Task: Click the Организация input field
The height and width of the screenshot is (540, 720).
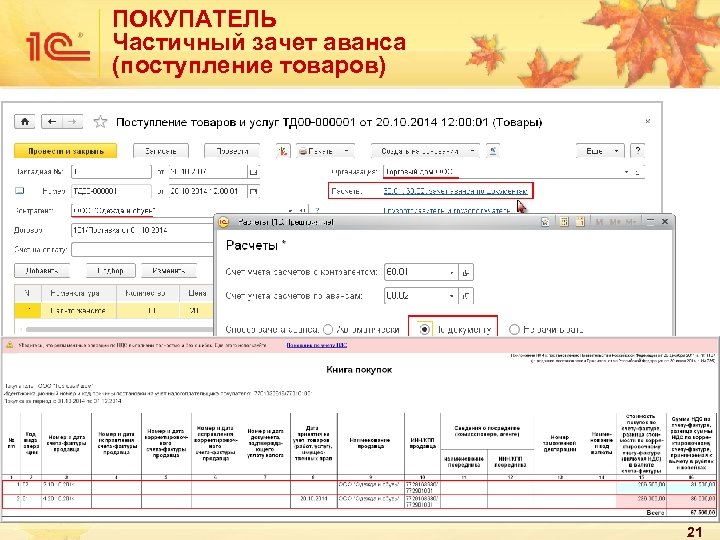Action: 502,172
